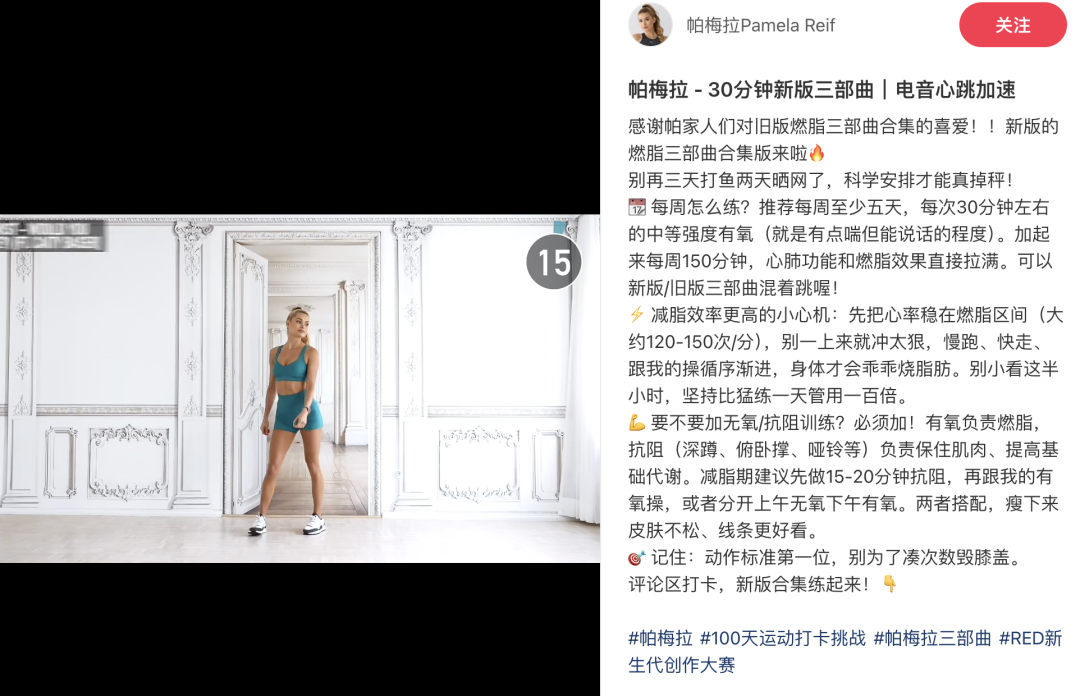
Task: Open Pamela Reif's profile avatar
Action: (x=650, y=24)
